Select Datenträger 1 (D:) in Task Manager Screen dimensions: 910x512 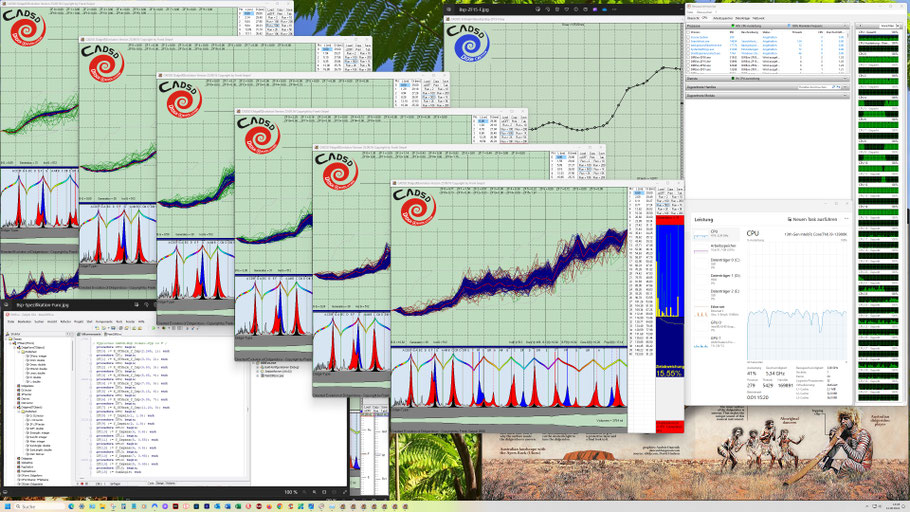[x=717, y=280]
